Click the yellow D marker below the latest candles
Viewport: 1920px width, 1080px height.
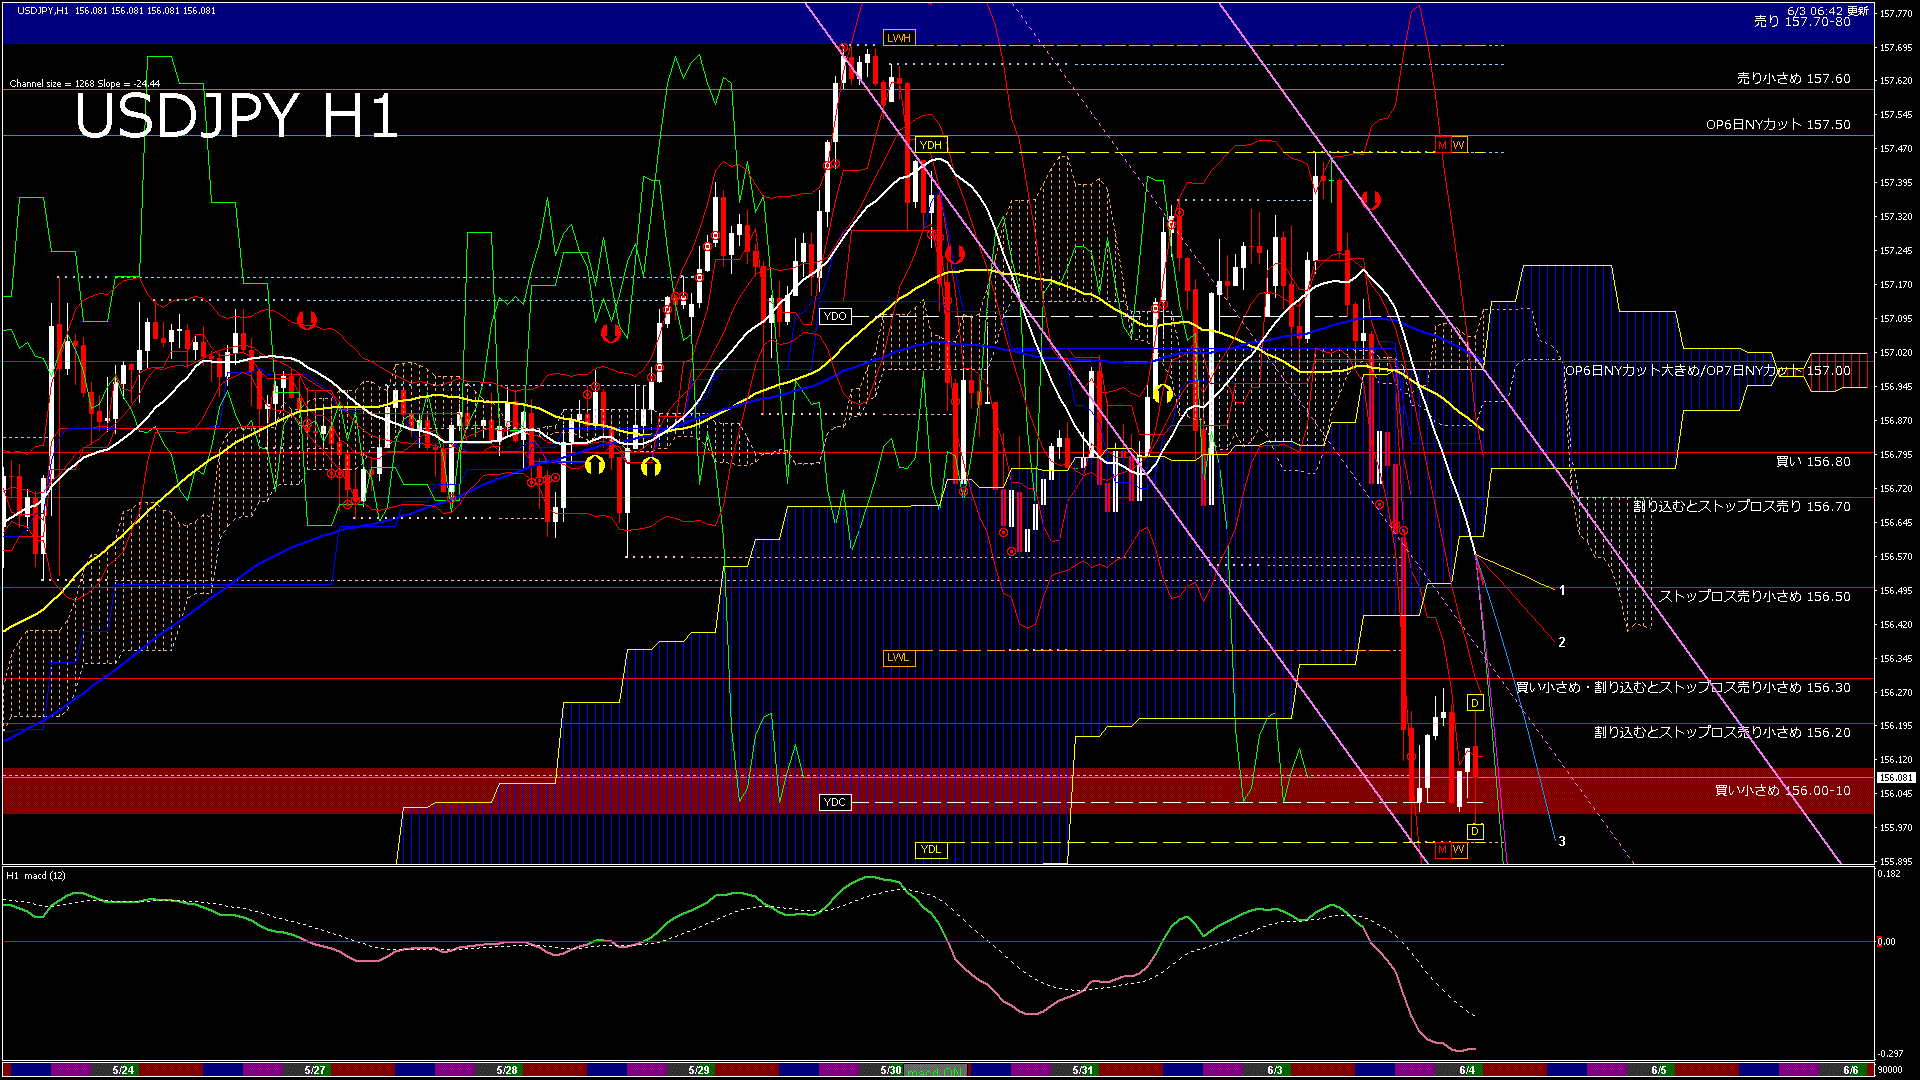(x=1475, y=831)
